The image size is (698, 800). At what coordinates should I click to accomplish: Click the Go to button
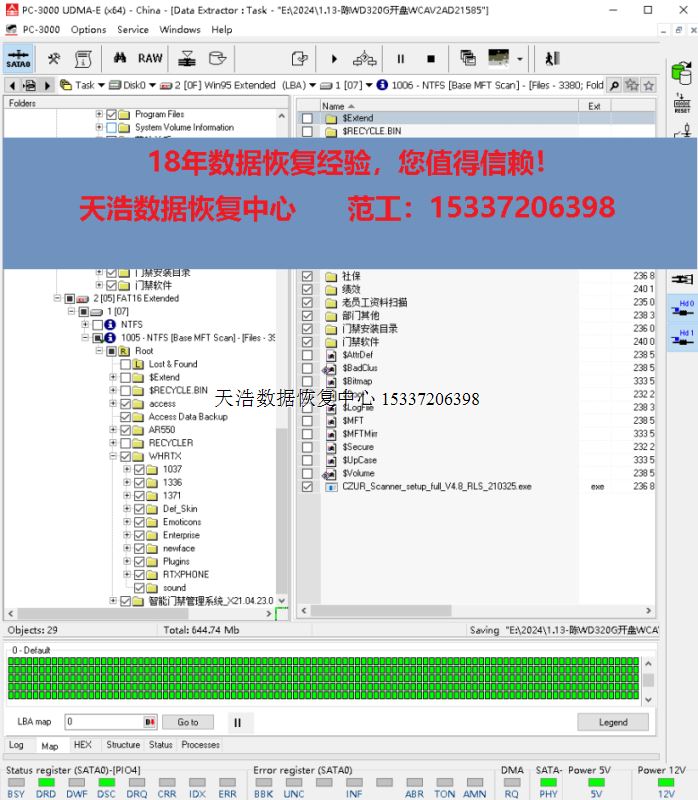188,722
